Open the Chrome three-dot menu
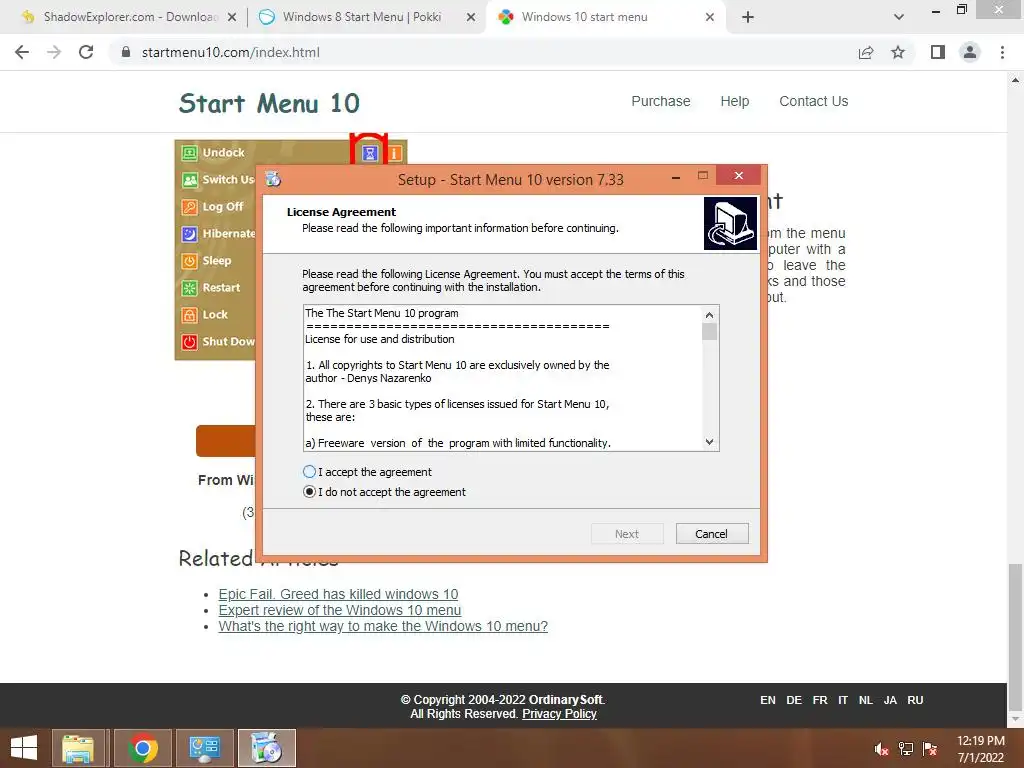 click(x=1002, y=52)
